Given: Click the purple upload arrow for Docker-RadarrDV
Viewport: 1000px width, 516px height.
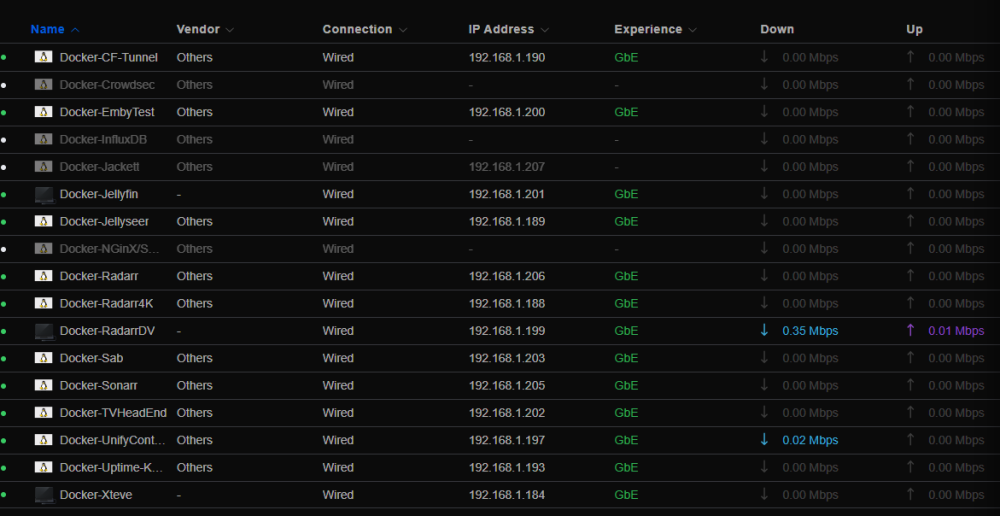Looking at the screenshot, I should [911, 330].
